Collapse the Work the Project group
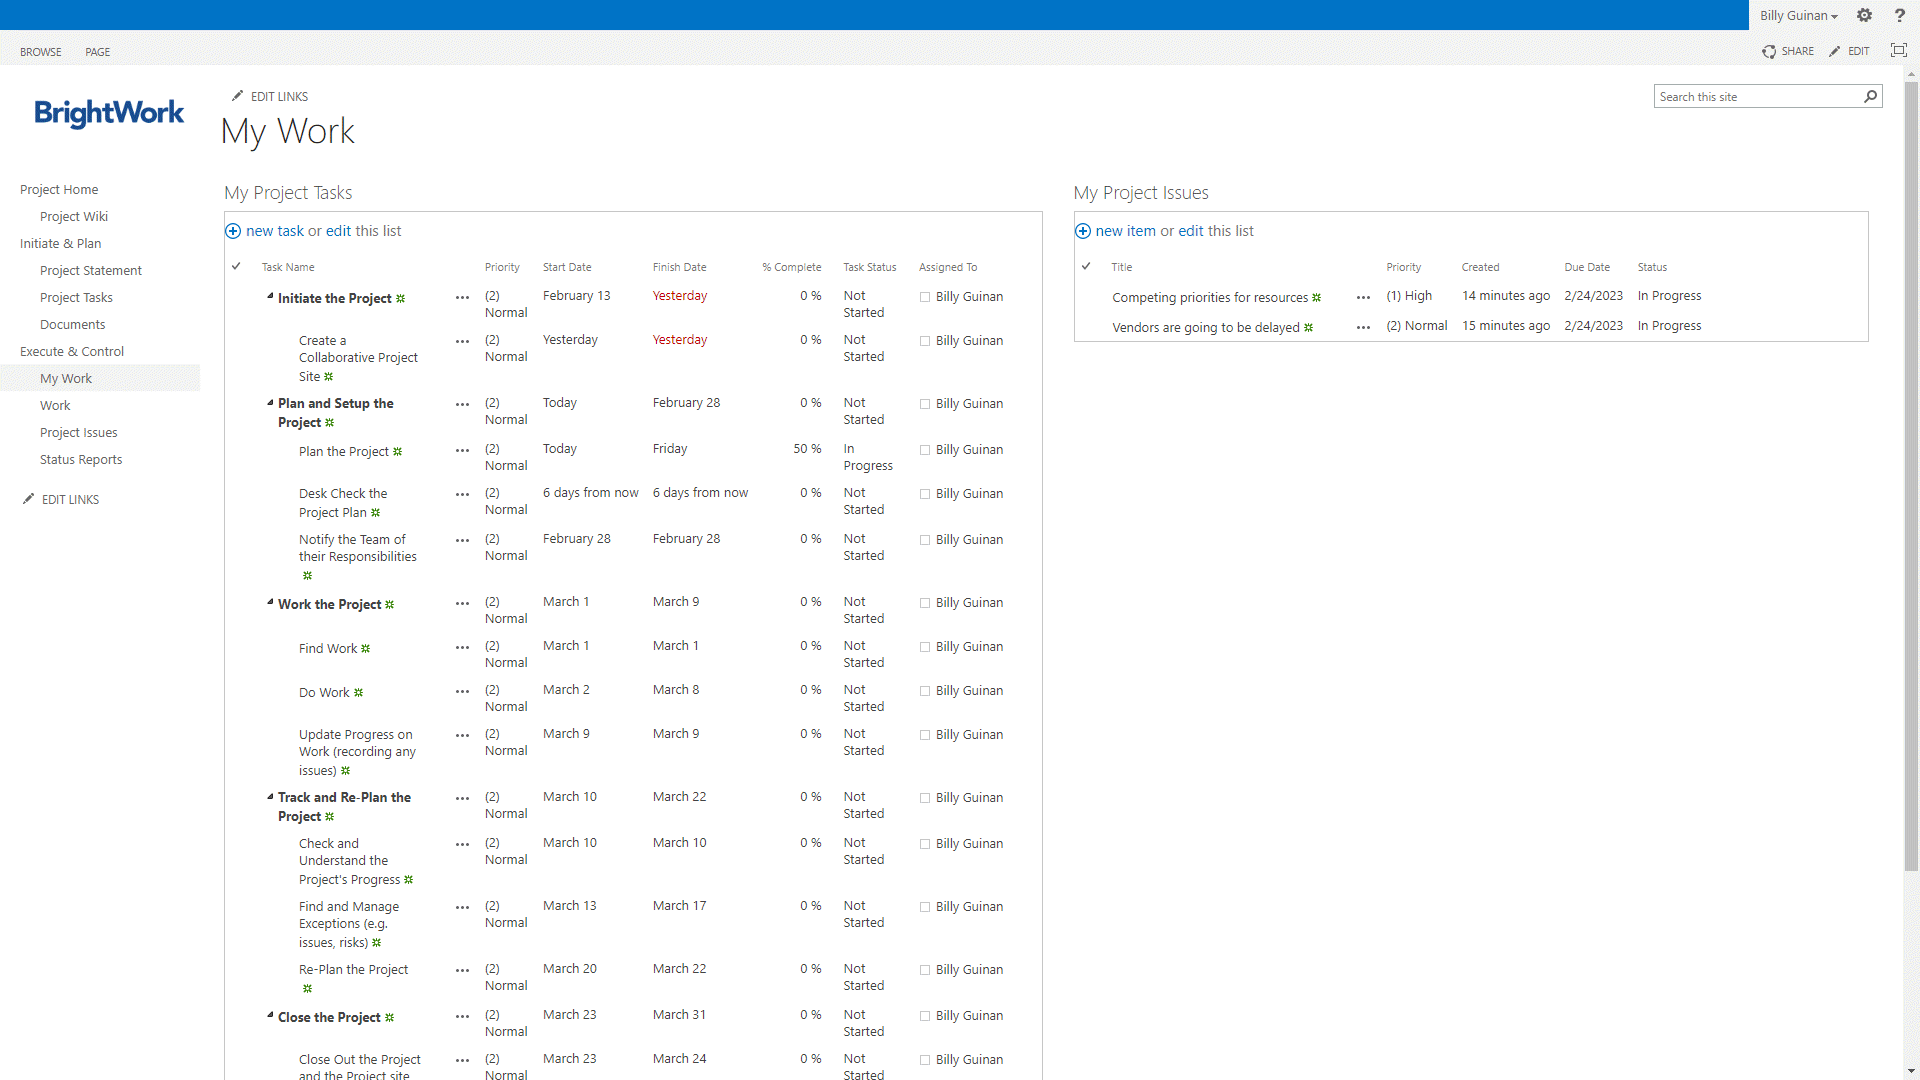 (x=270, y=602)
